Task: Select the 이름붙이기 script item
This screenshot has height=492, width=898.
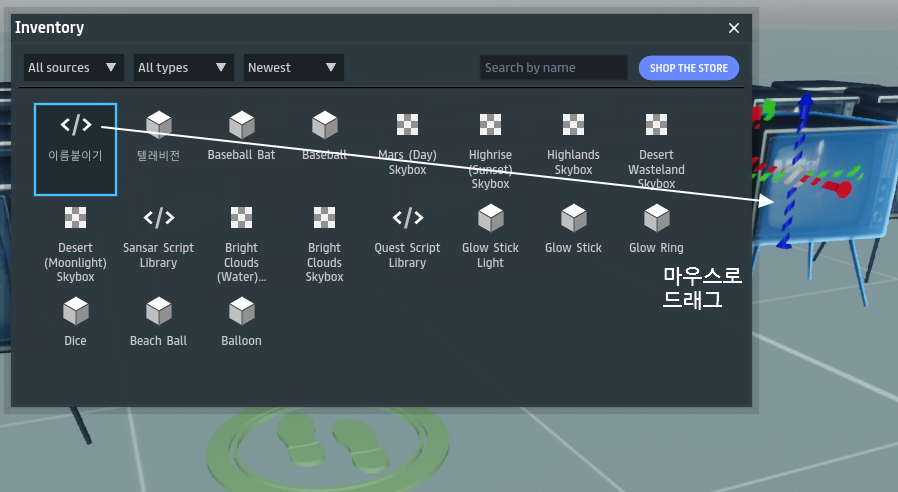Action: 76,149
